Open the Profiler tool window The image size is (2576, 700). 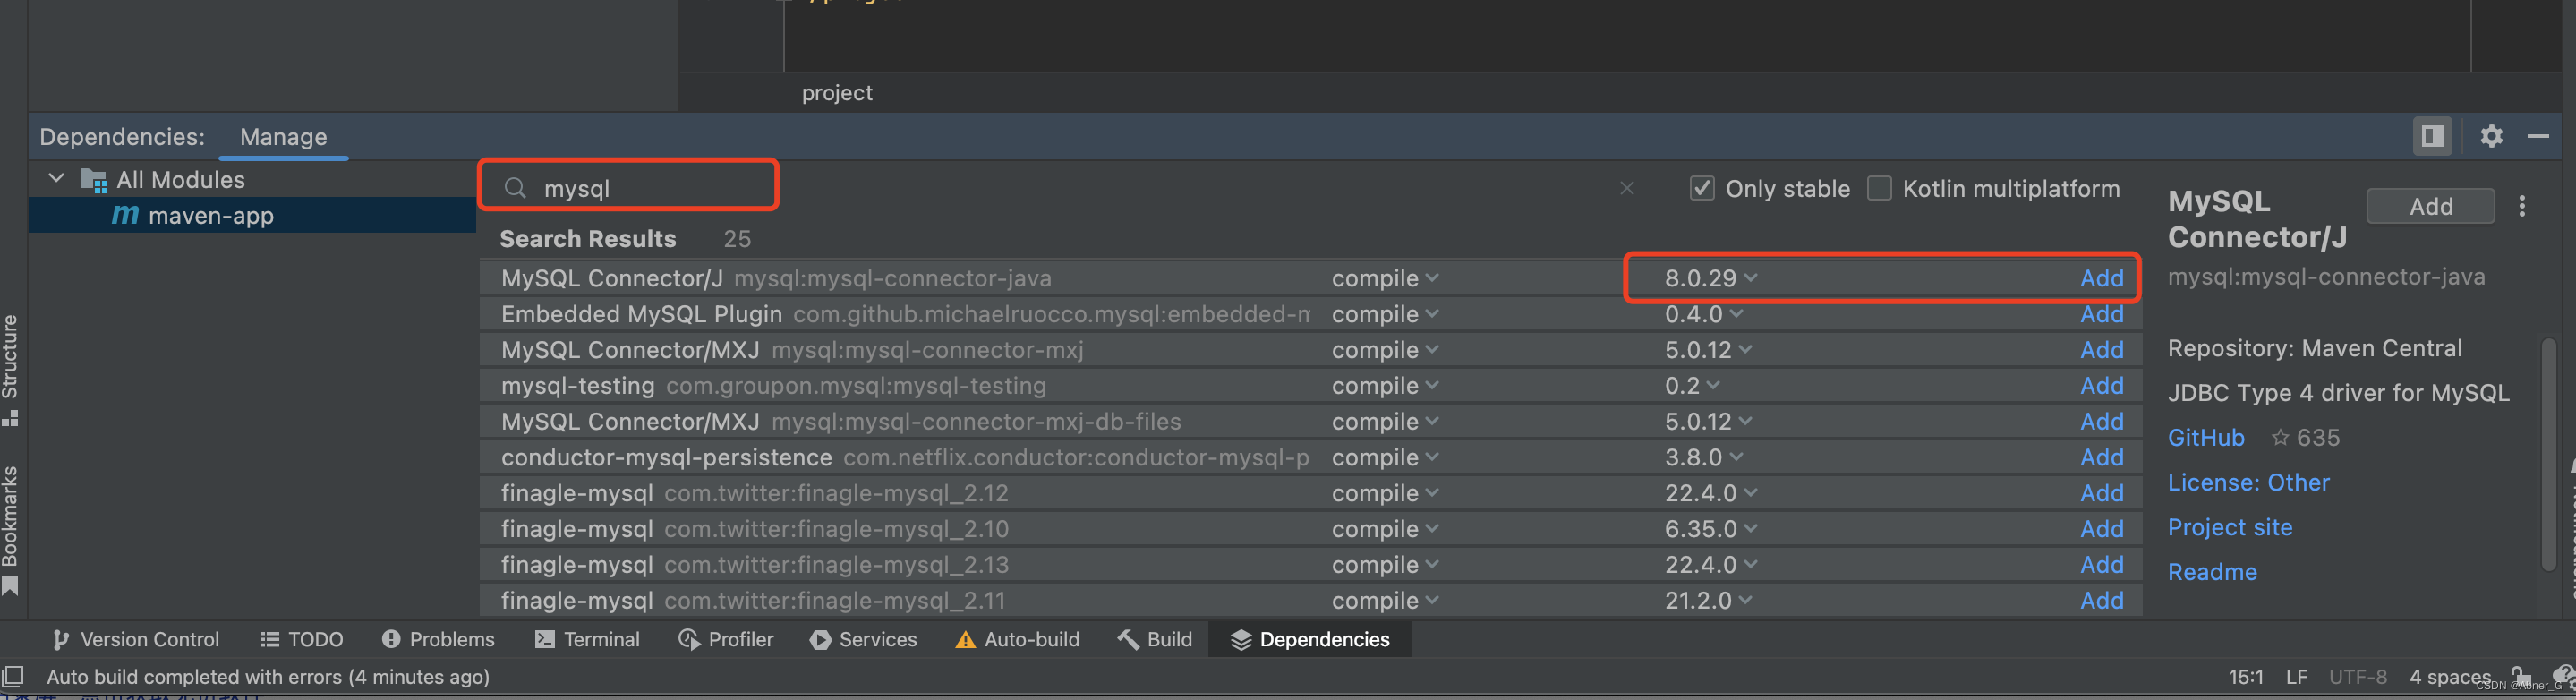[x=726, y=639]
